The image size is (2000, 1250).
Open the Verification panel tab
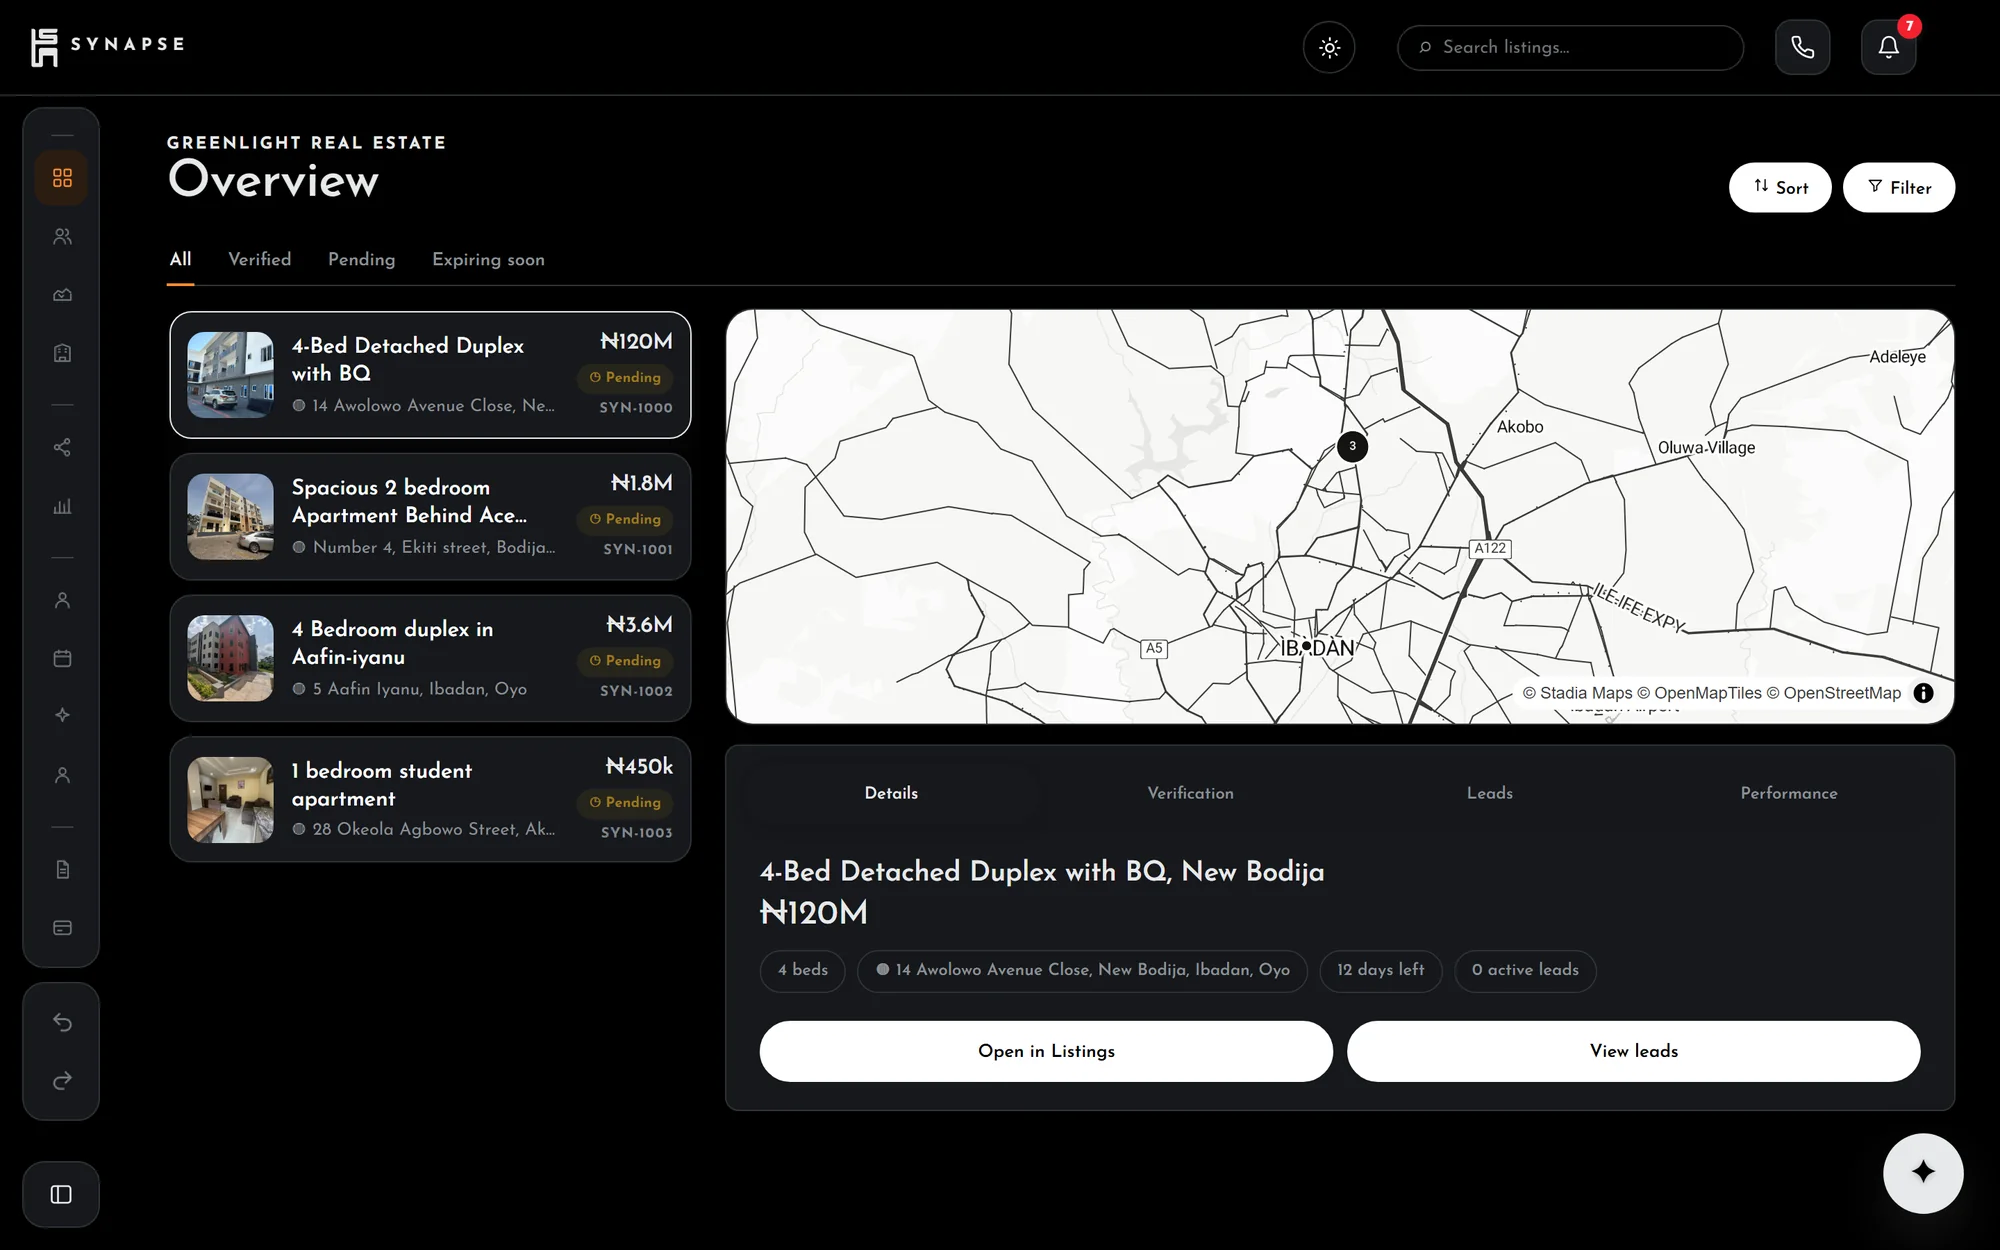1190,793
